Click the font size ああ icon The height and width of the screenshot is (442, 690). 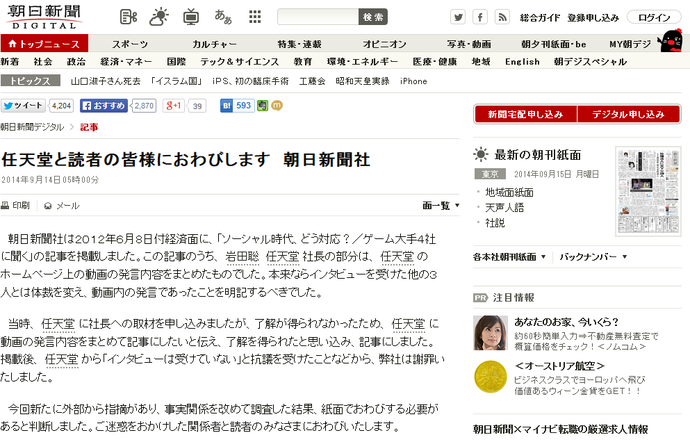(223, 17)
